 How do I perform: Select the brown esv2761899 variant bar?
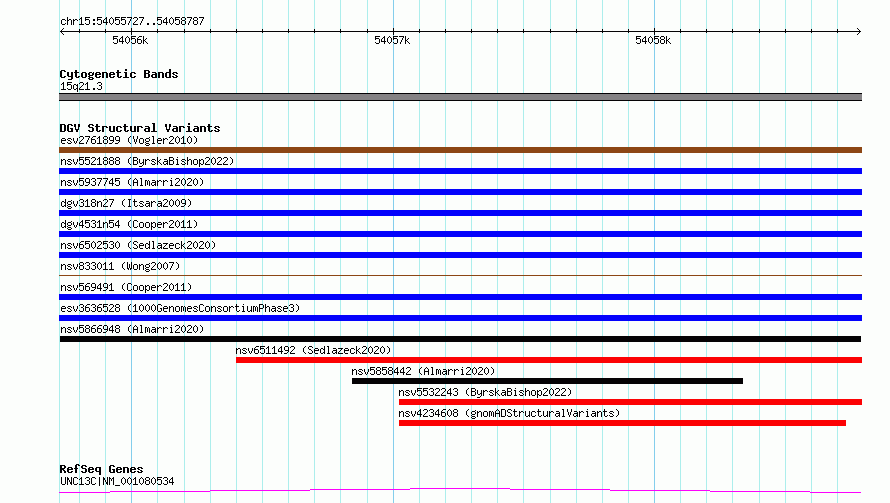(460, 150)
